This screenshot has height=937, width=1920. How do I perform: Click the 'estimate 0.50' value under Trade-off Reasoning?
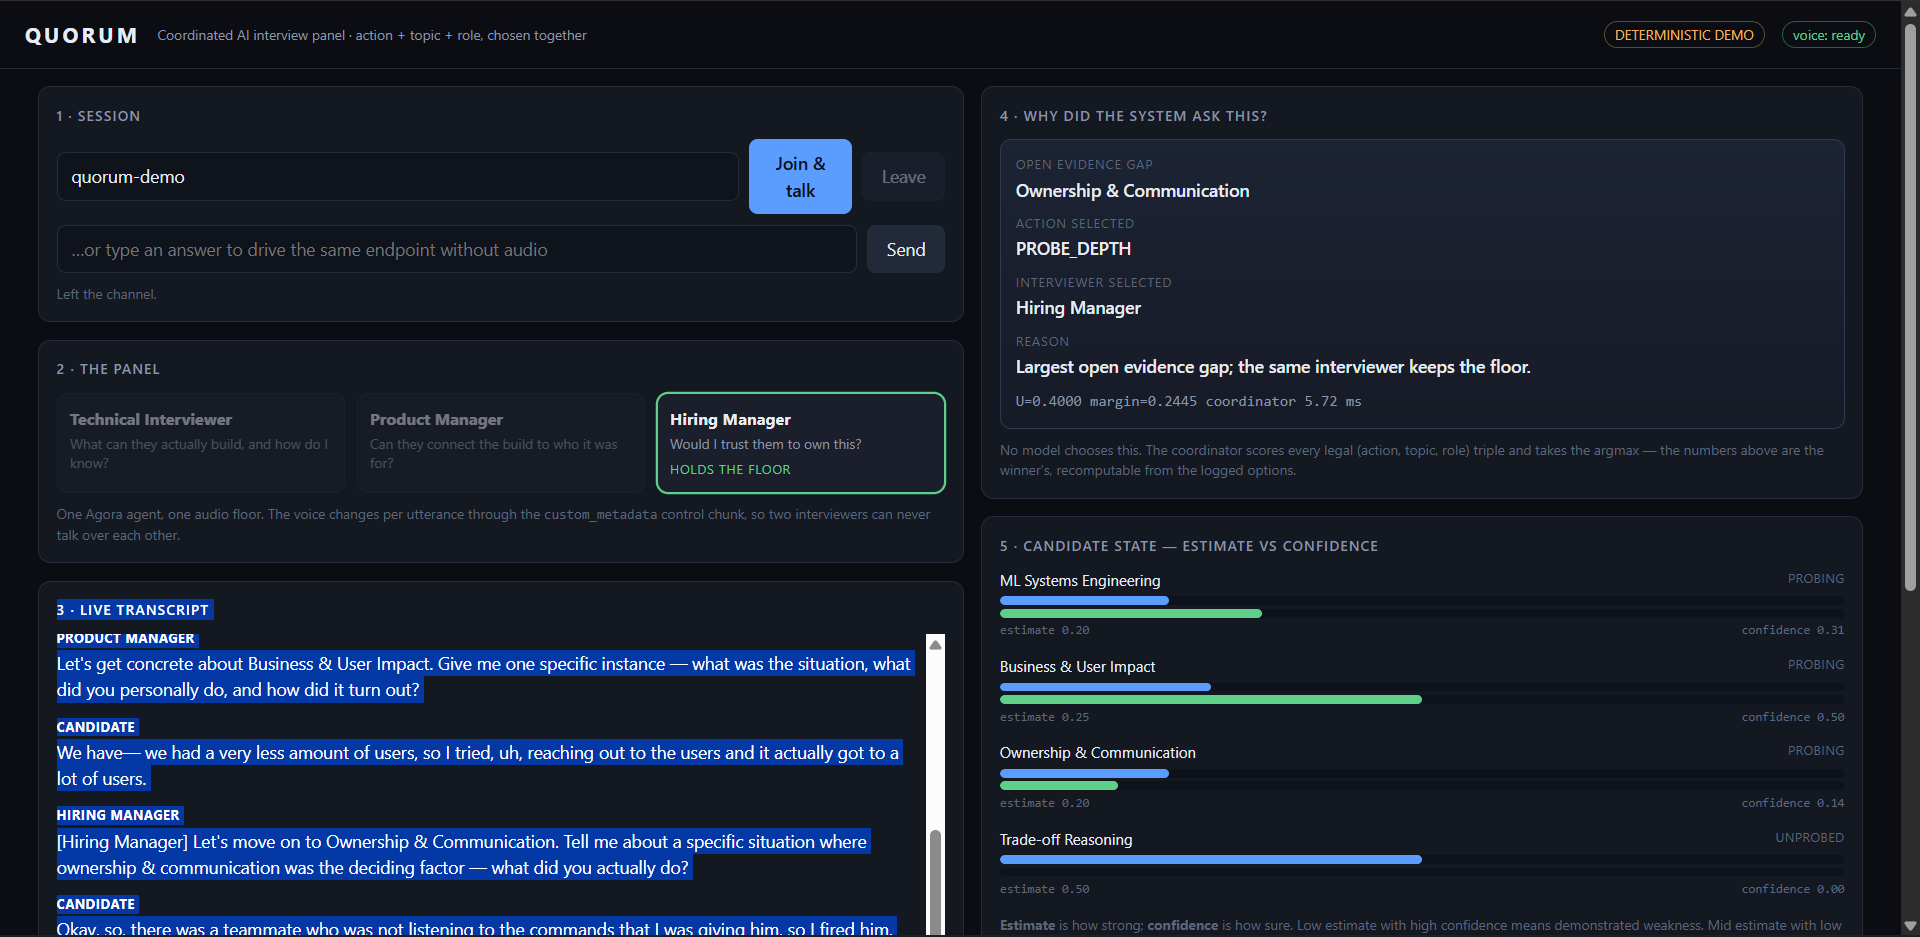coord(1044,889)
